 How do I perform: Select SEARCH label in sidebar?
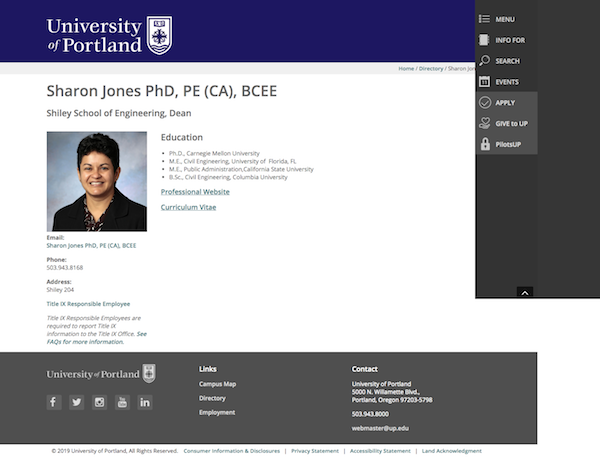tap(507, 61)
